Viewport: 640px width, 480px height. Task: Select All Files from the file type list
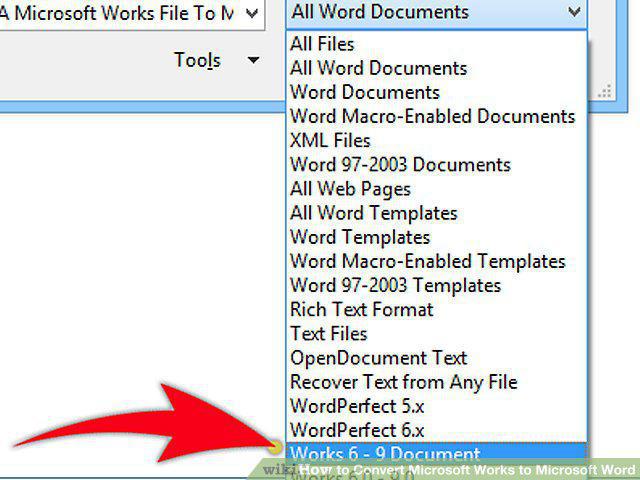[436, 44]
